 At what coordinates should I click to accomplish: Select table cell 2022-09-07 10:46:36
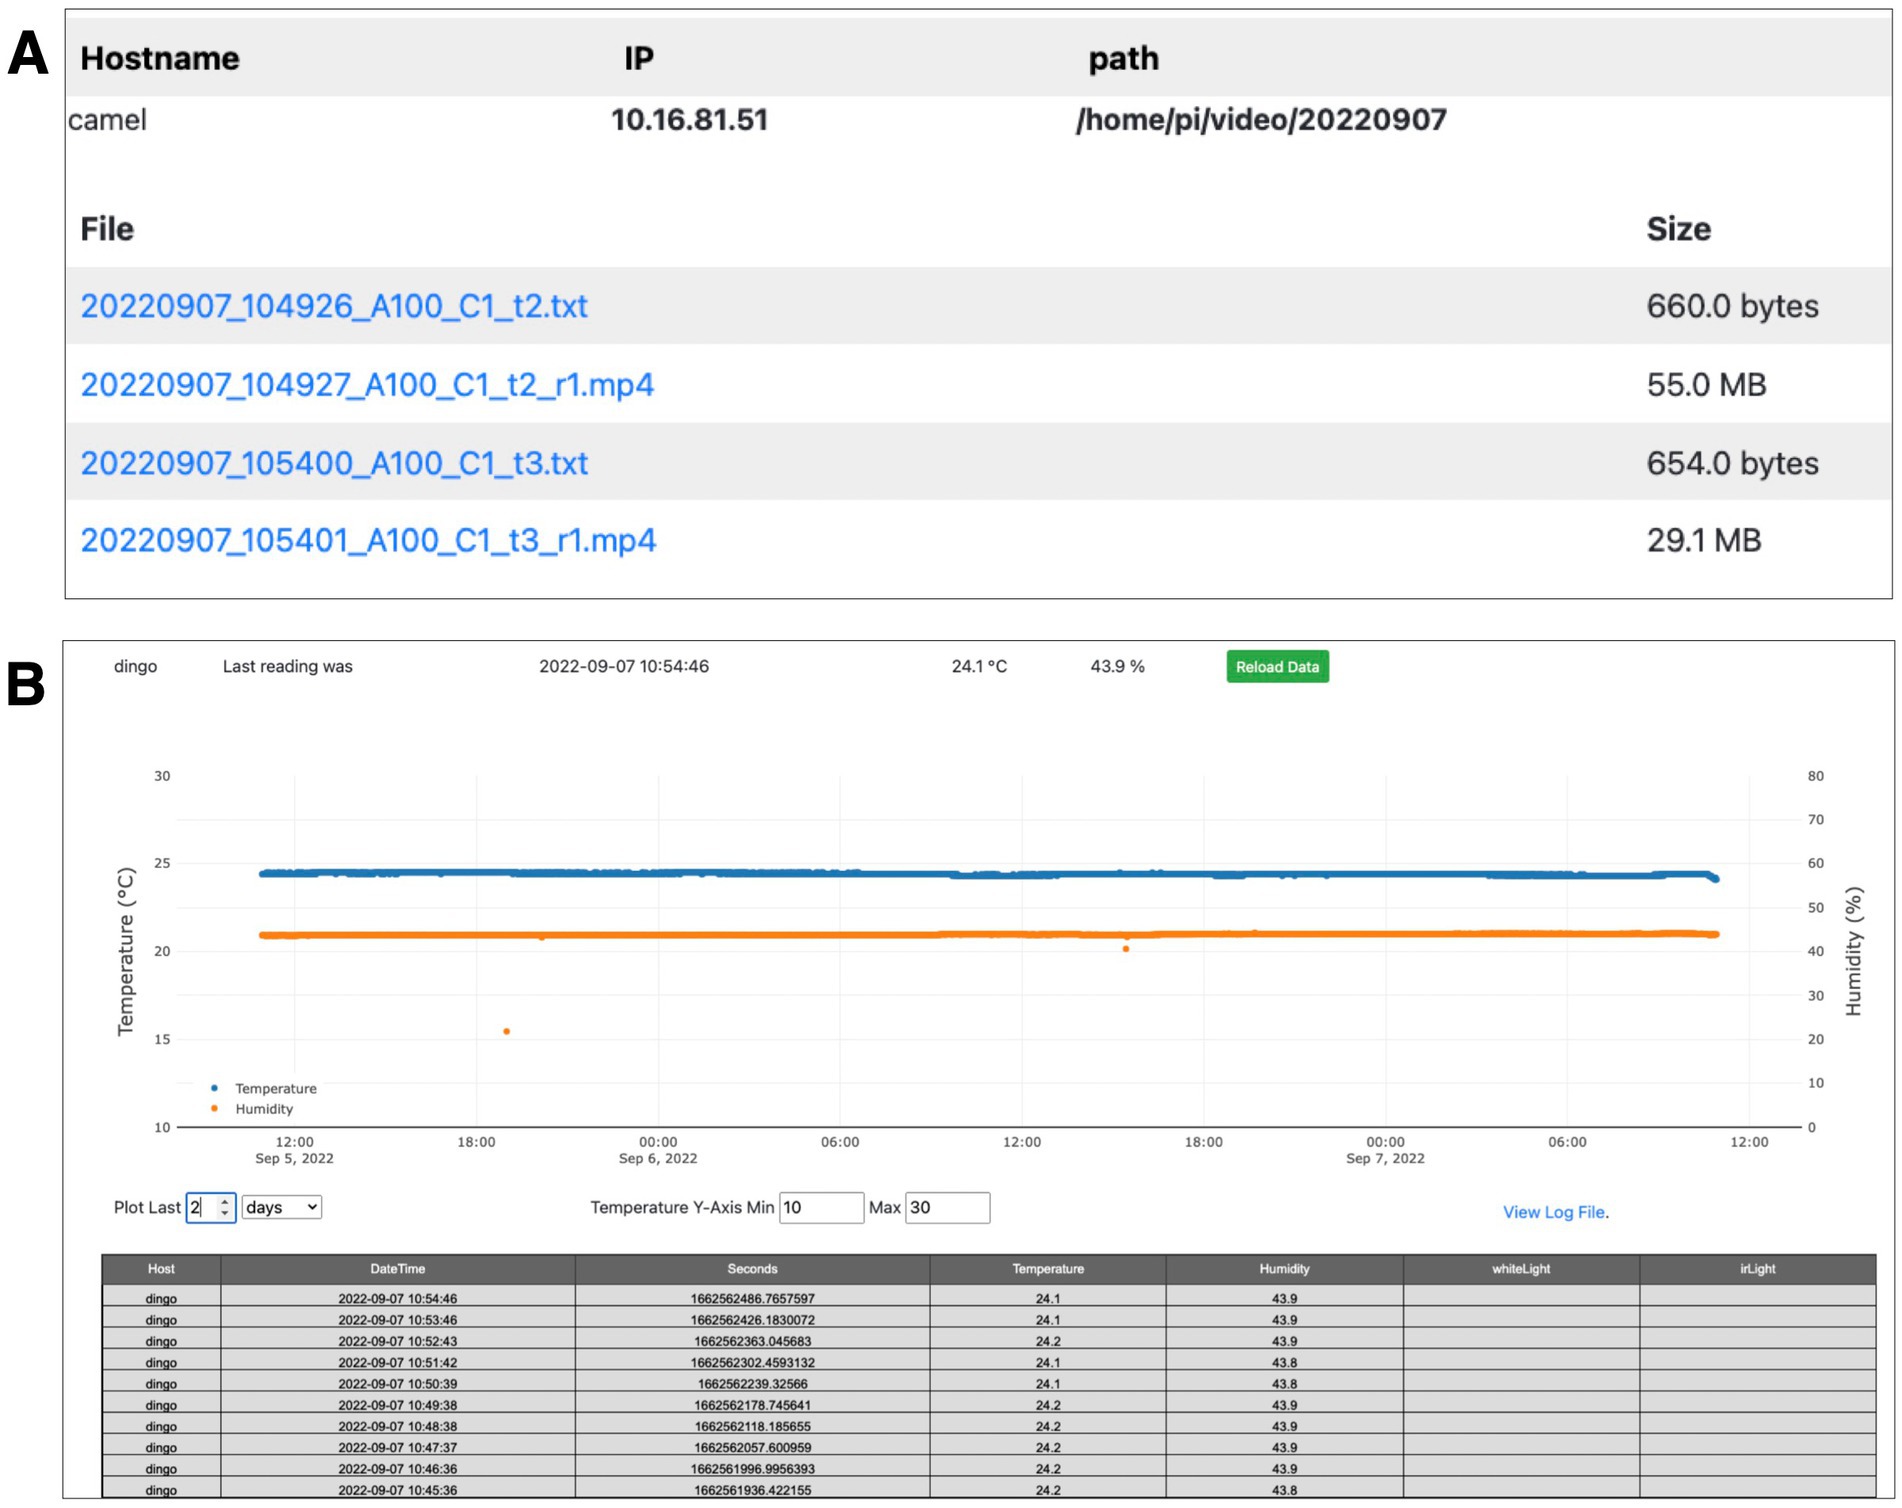(397, 1469)
